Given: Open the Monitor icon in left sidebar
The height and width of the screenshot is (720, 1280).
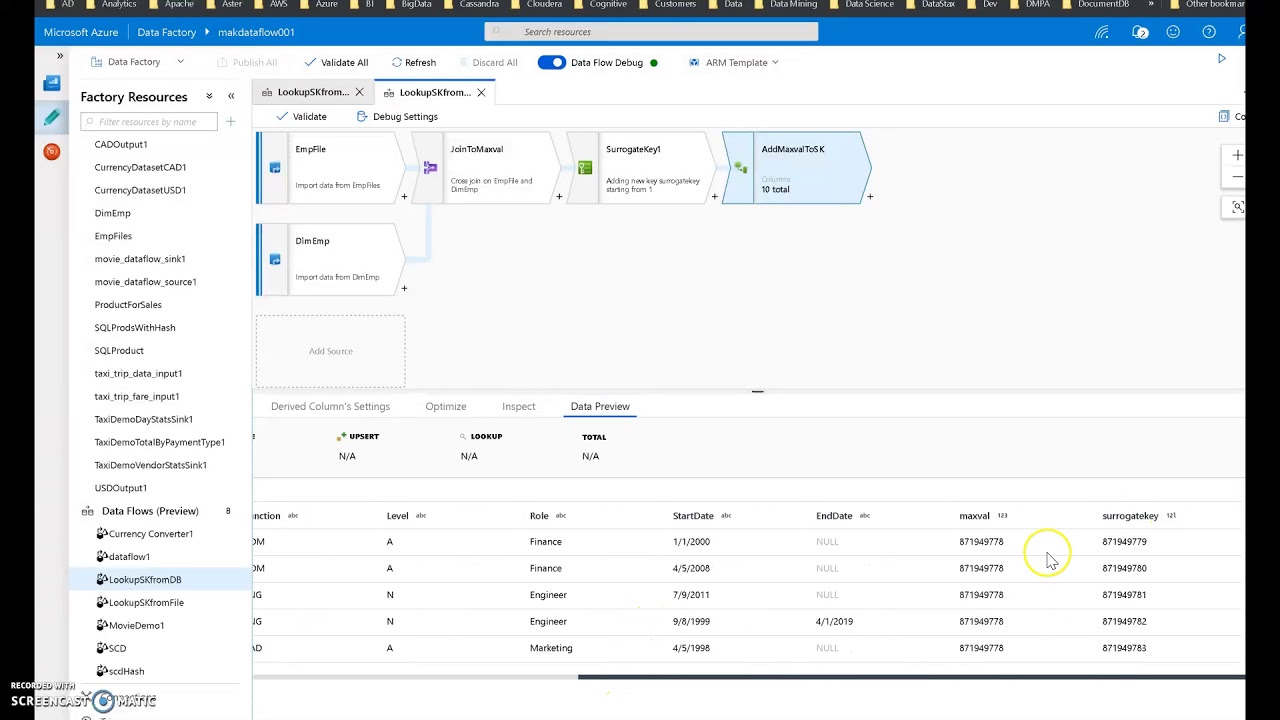Looking at the screenshot, I should [52, 151].
